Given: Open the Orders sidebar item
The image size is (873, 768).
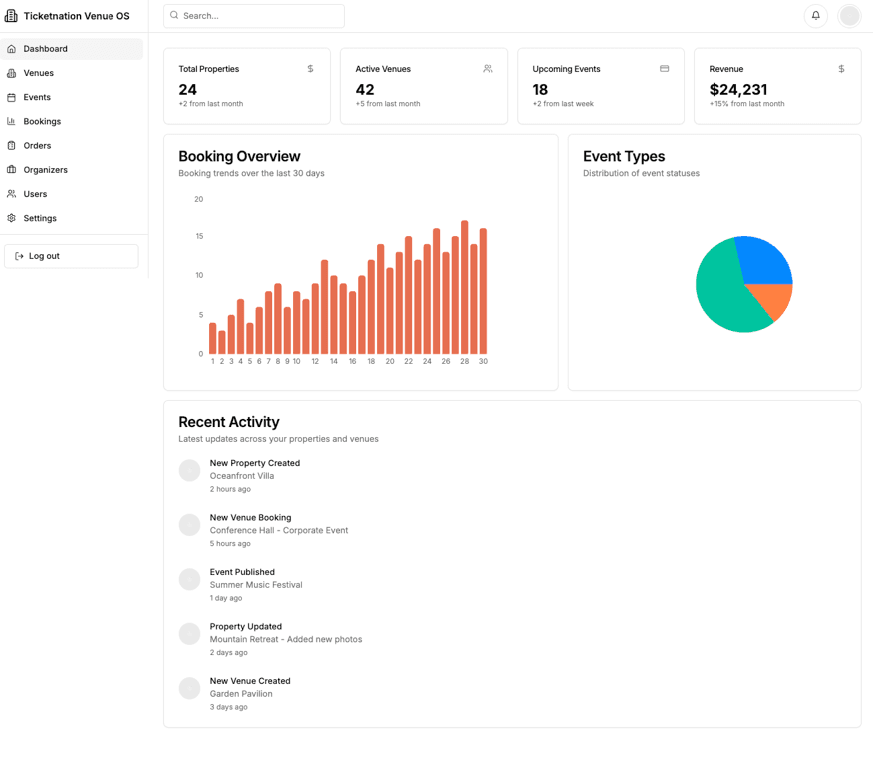Looking at the screenshot, I should [x=37, y=146].
